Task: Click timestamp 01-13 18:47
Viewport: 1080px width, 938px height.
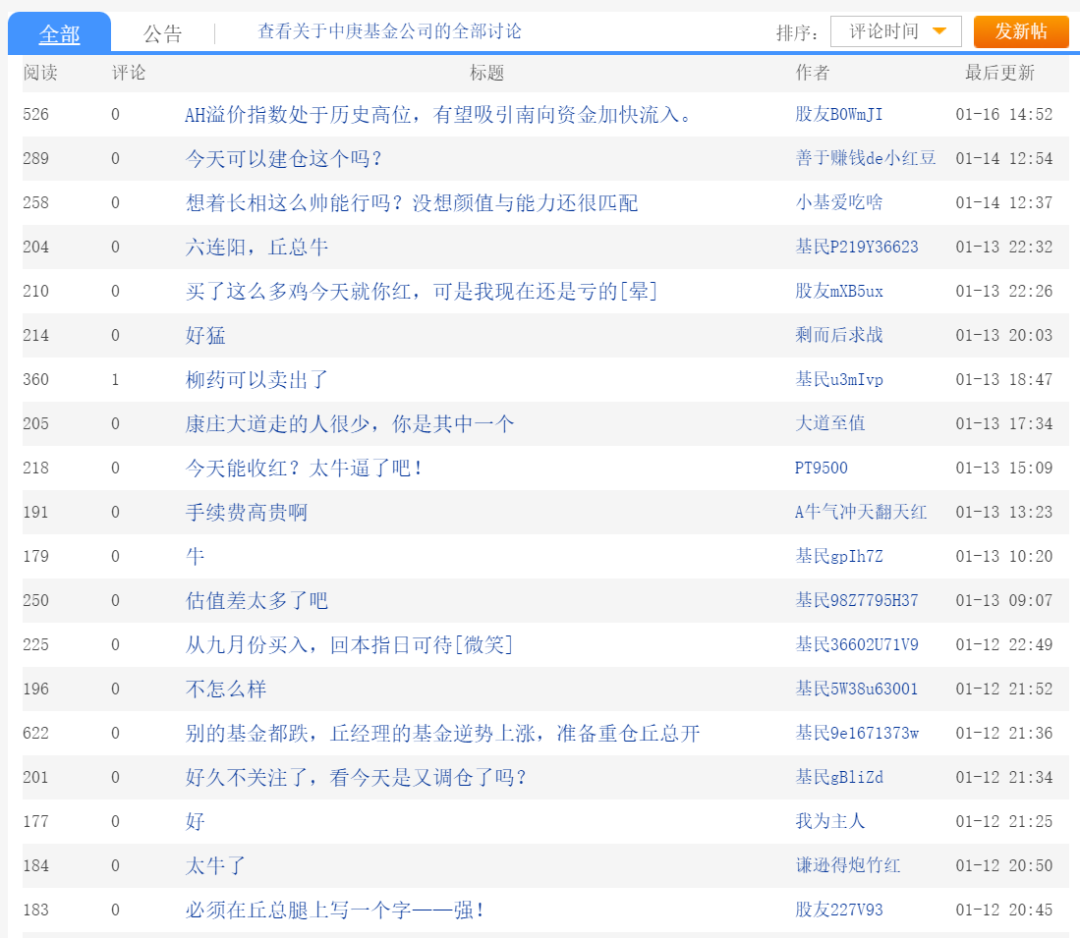Action: [1004, 379]
